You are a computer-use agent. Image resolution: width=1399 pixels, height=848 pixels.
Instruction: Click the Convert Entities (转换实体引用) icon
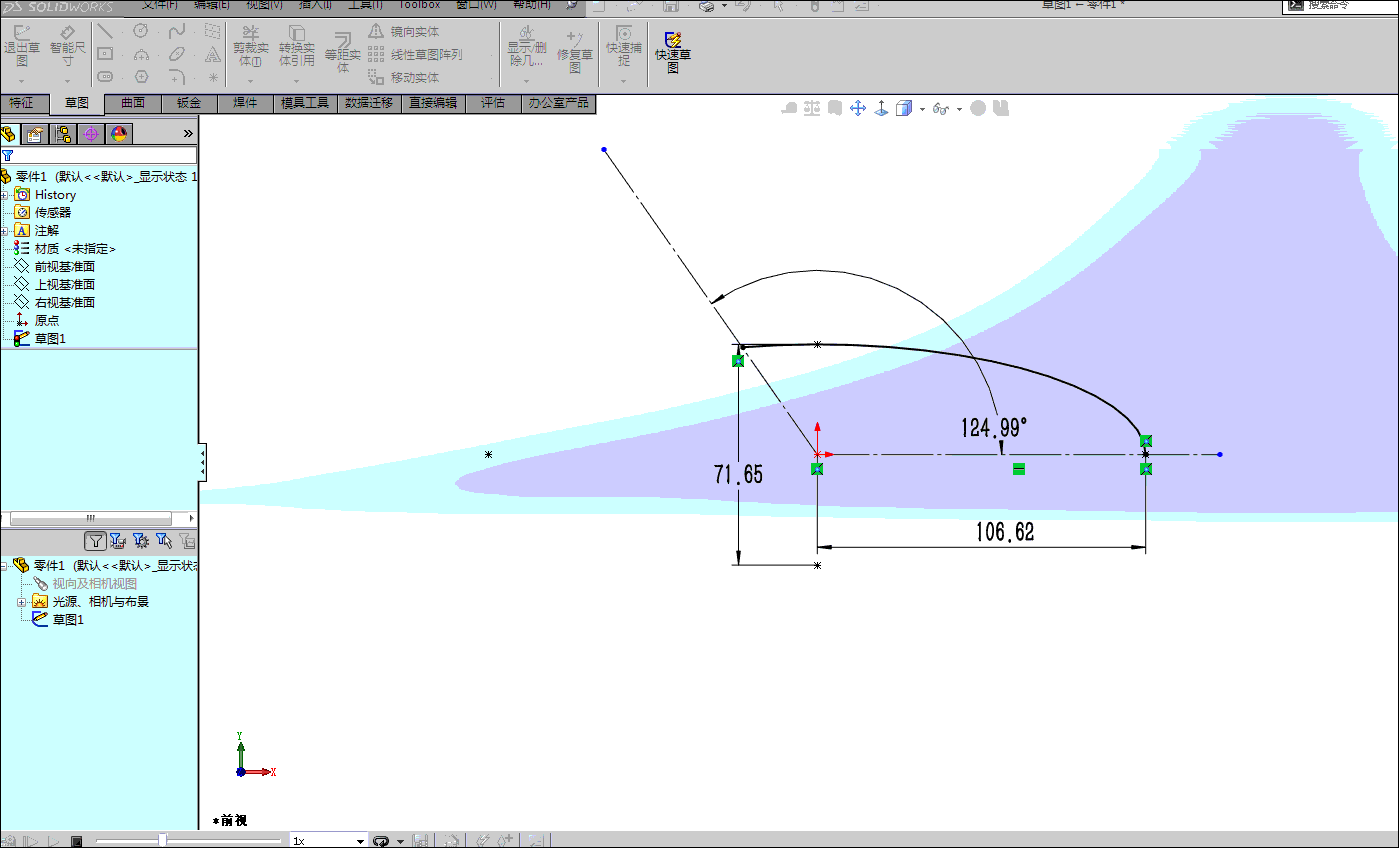296,45
